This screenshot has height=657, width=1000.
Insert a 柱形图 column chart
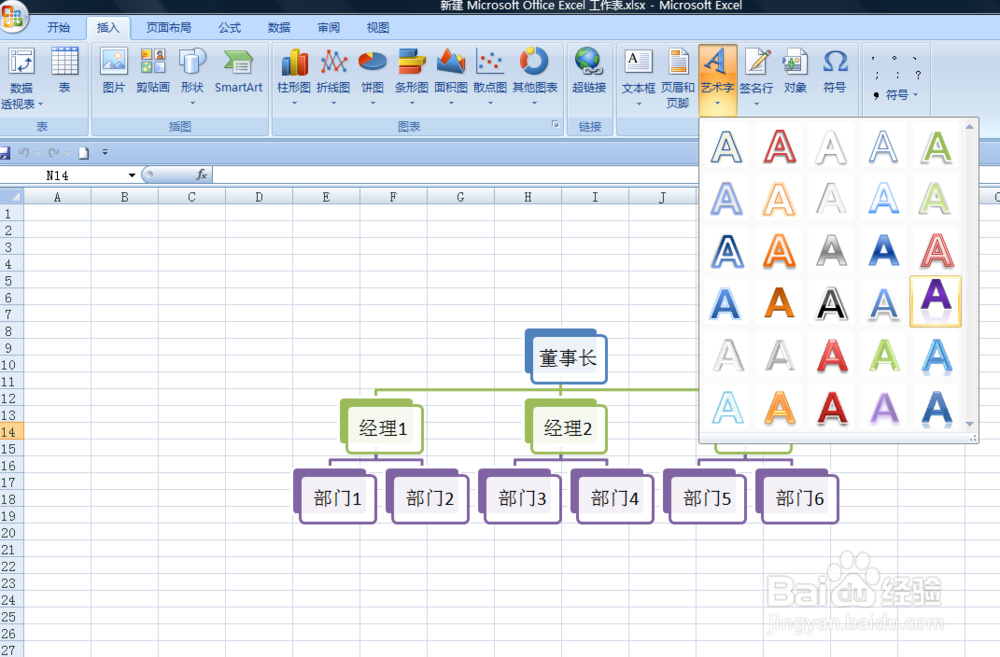(x=294, y=75)
